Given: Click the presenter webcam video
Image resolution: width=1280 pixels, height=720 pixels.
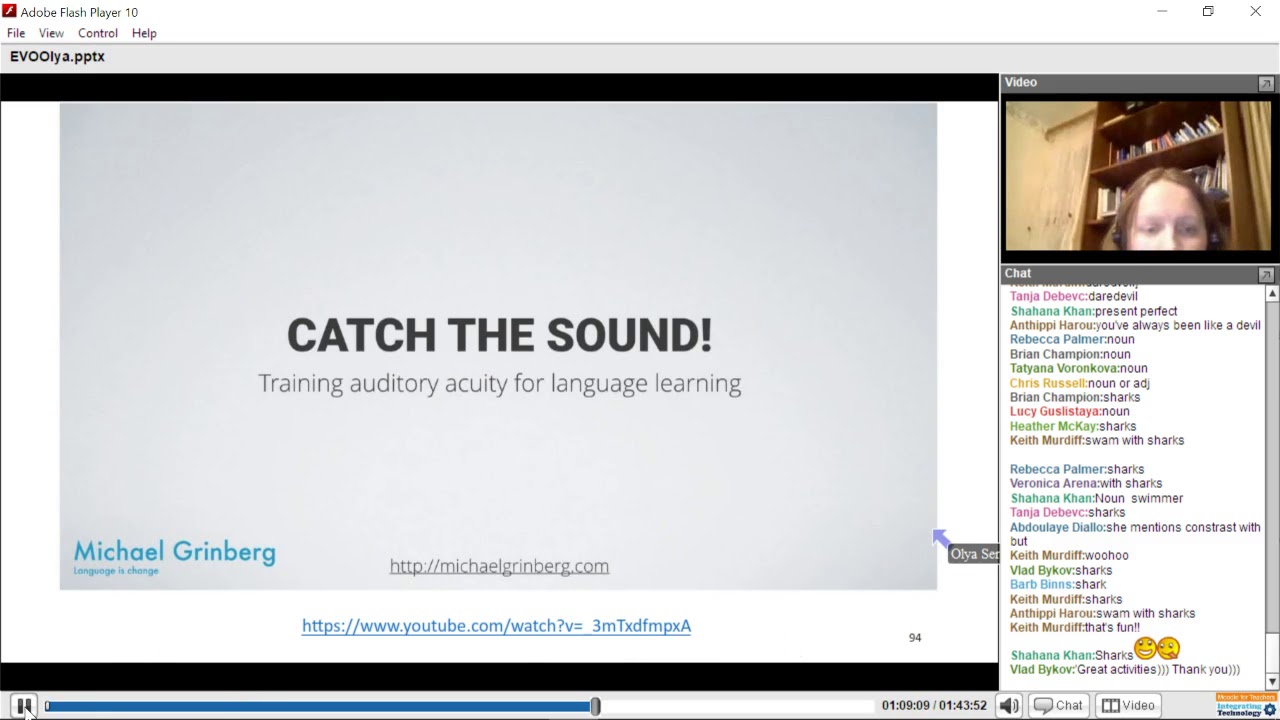Looking at the screenshot, I should tap(1138, 175).
